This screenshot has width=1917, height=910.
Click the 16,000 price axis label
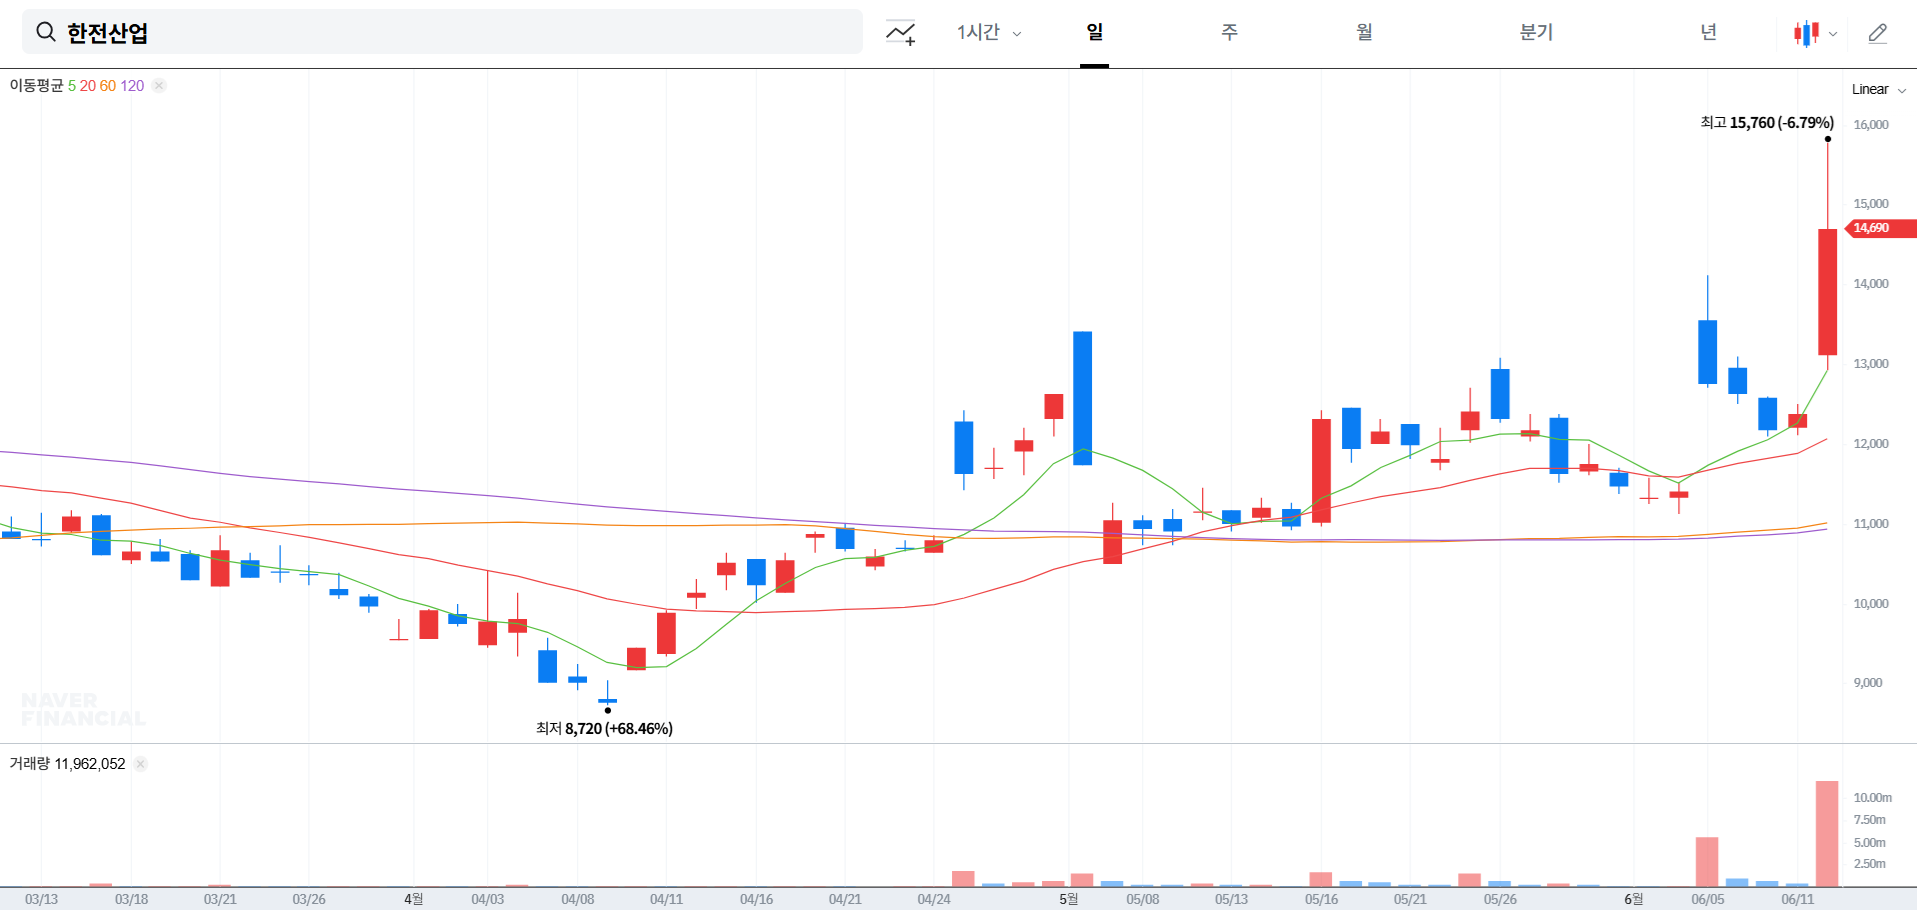point(1871,125)
